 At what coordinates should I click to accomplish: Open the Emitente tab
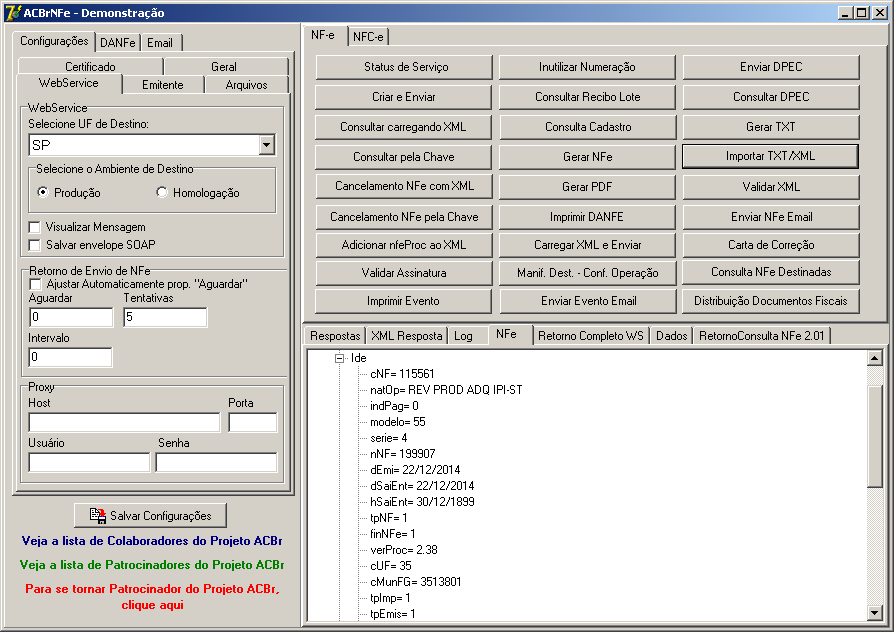[x=163, y=84]
